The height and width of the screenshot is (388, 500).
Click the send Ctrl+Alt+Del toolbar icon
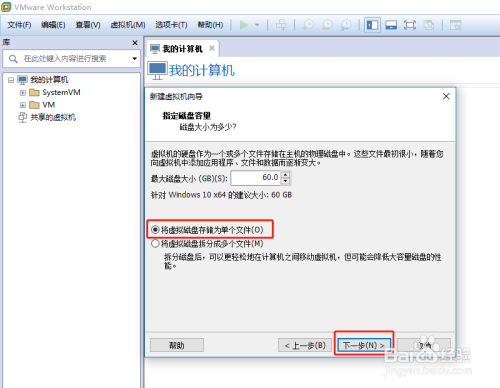point(281,25)
